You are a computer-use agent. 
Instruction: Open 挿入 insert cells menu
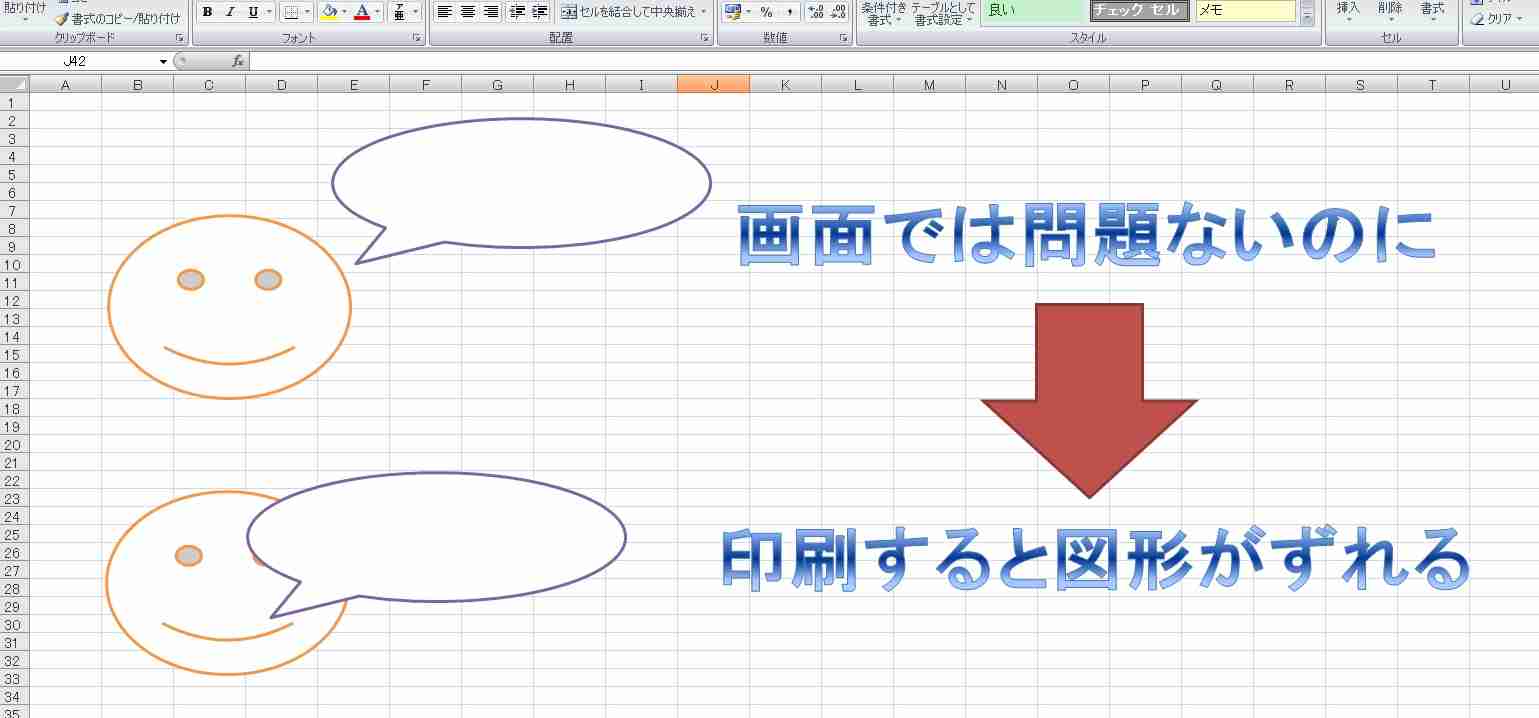pyautogui.click(x=1348, y=11)
